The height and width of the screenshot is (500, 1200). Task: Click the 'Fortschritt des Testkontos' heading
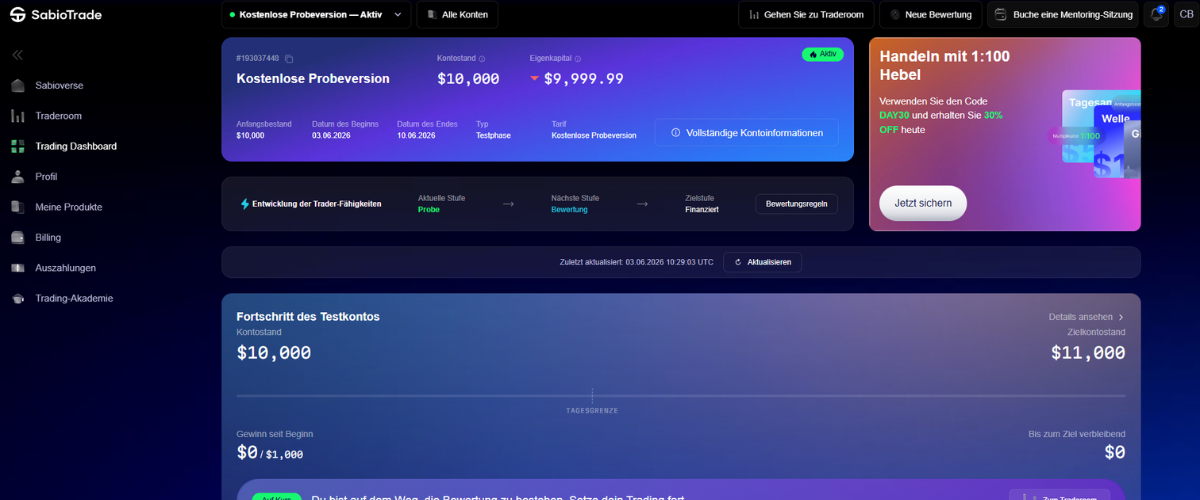click(x=308, y=317)
